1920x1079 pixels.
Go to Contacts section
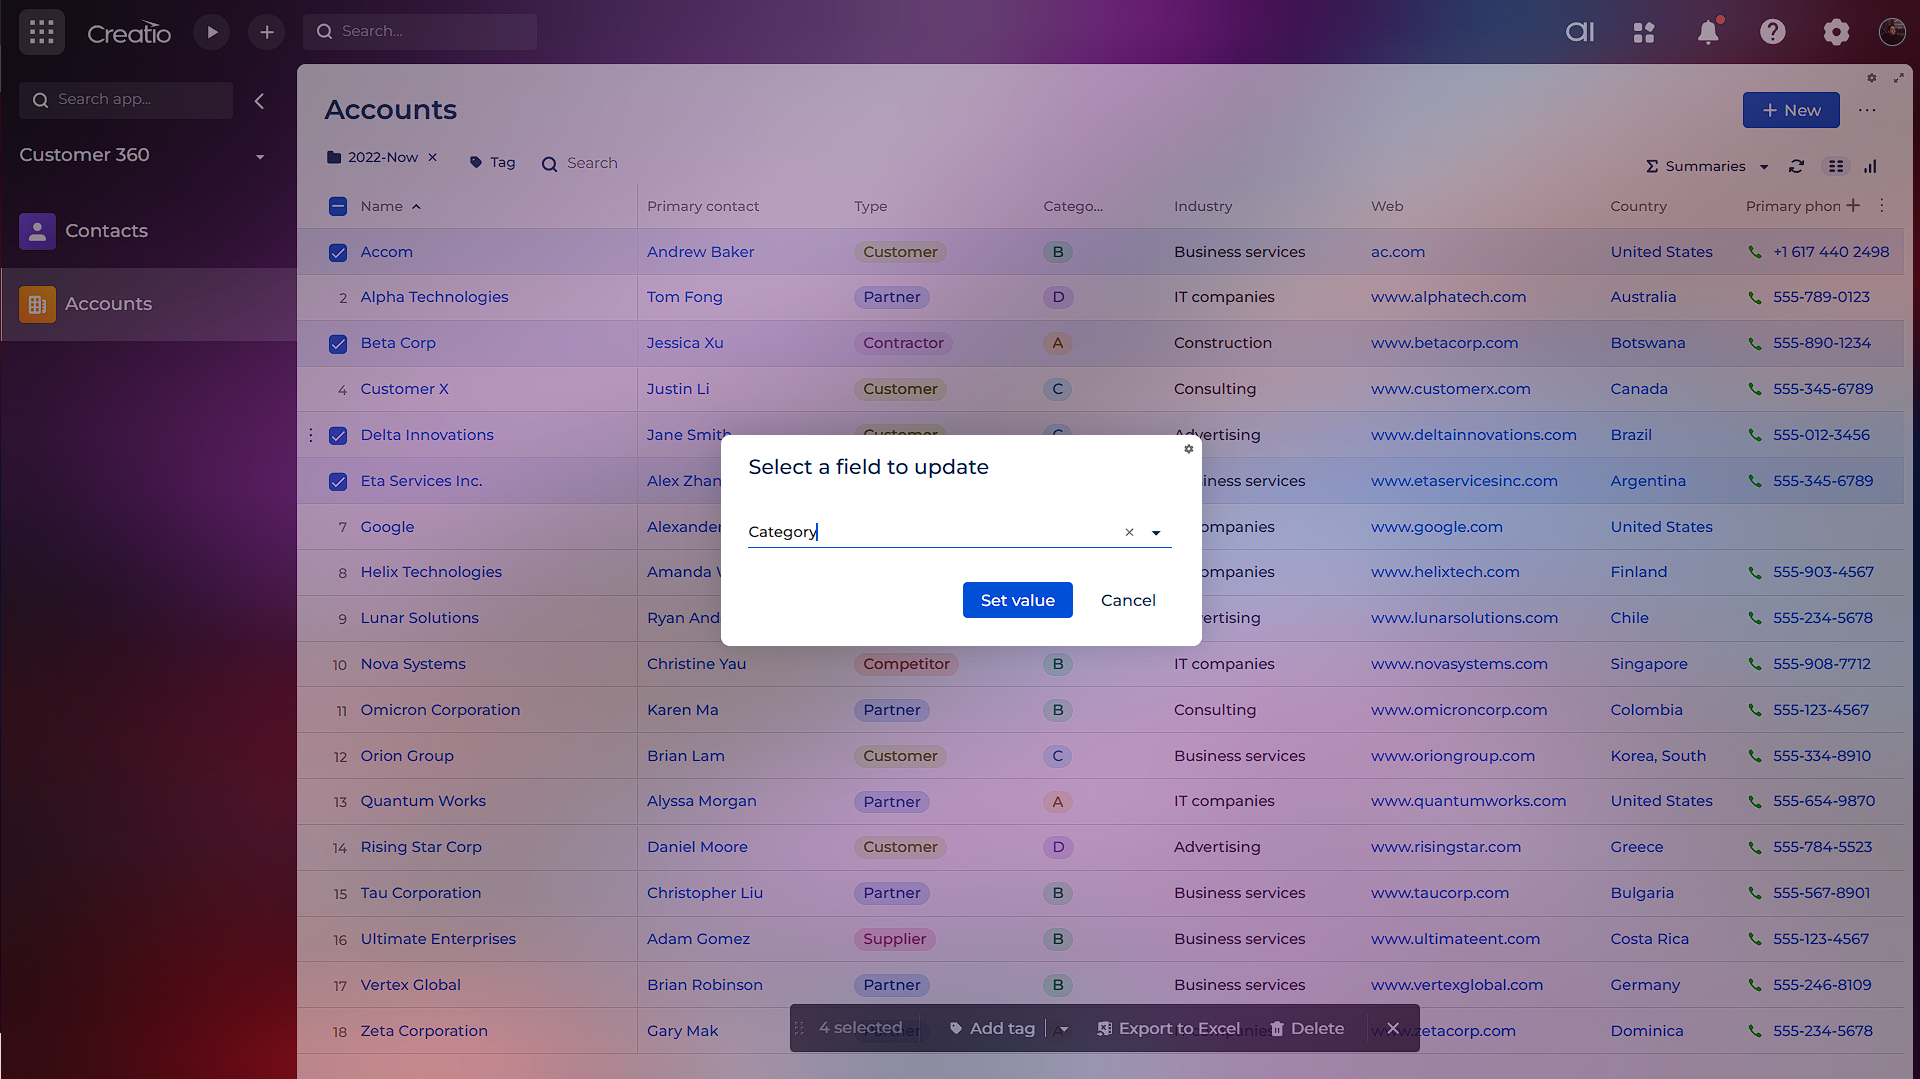106,231
